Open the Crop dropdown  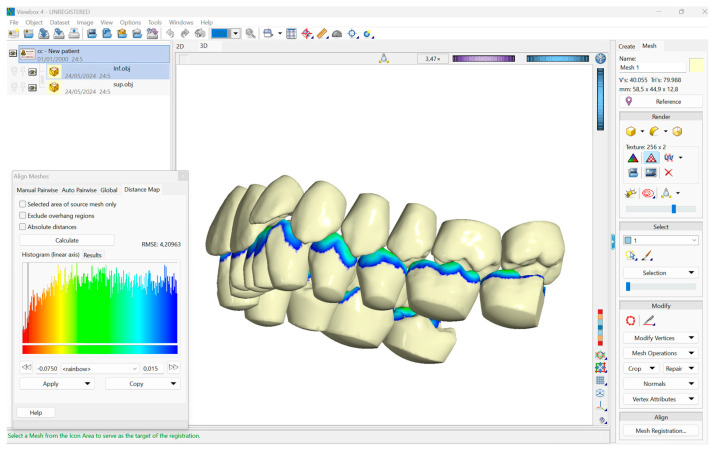[641, 369]
